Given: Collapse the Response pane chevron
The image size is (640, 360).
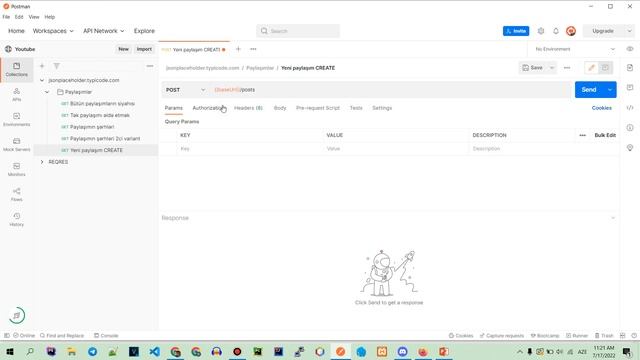Looking at the screenshot, I should click(613, 218).
